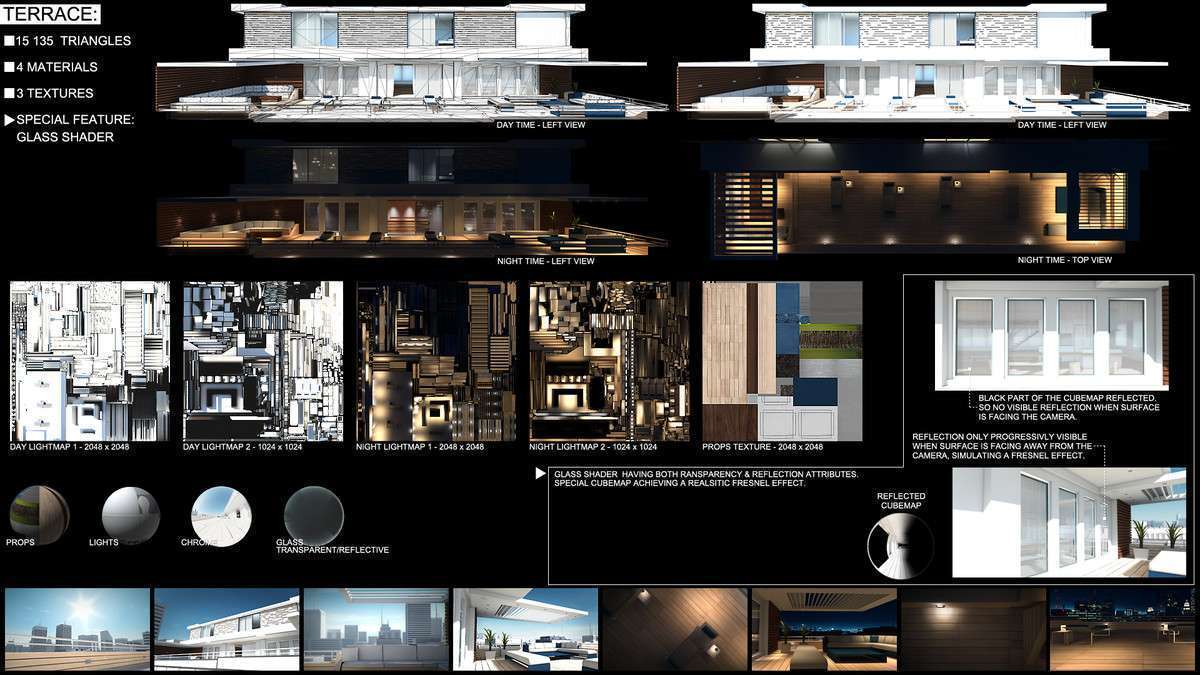Click the 3 TEXTURES text
1200x675 pixels.
[55, 93]
